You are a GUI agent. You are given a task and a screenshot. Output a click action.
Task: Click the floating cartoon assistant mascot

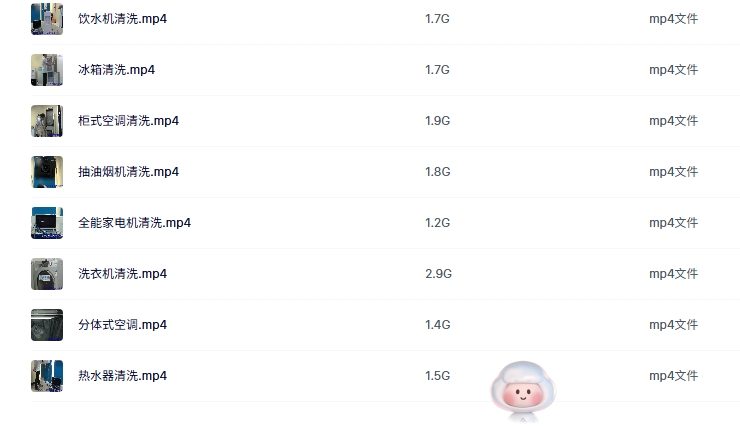click(x=522, y=390)
